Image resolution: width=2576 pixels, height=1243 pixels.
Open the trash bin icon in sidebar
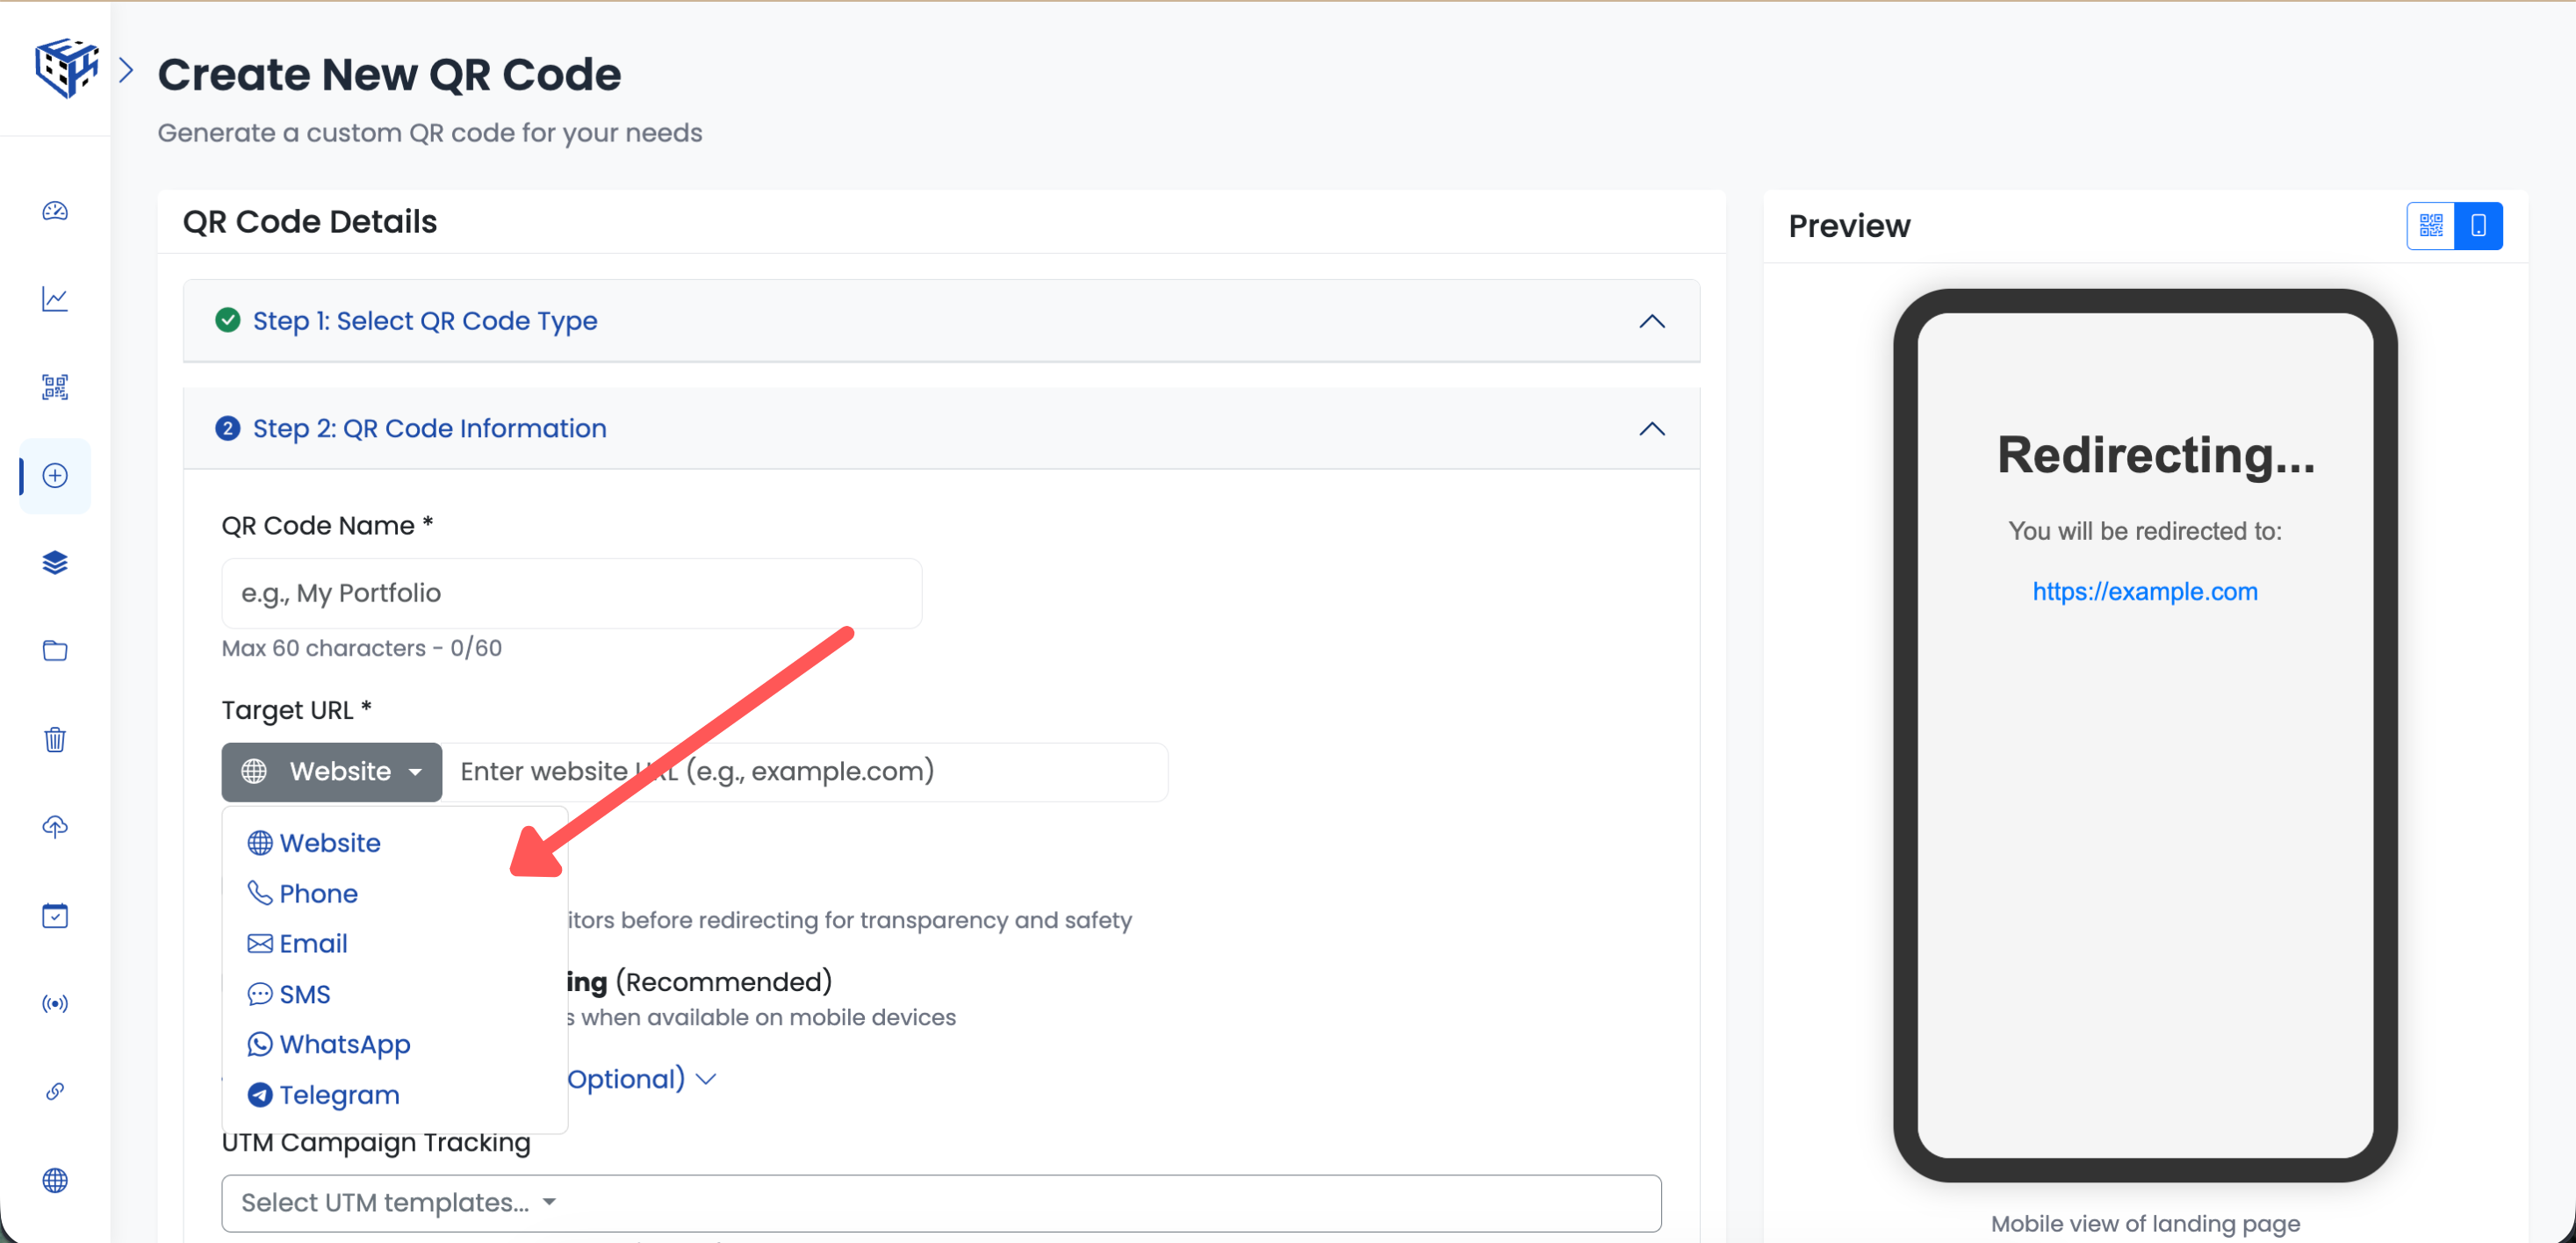(54, 739)
